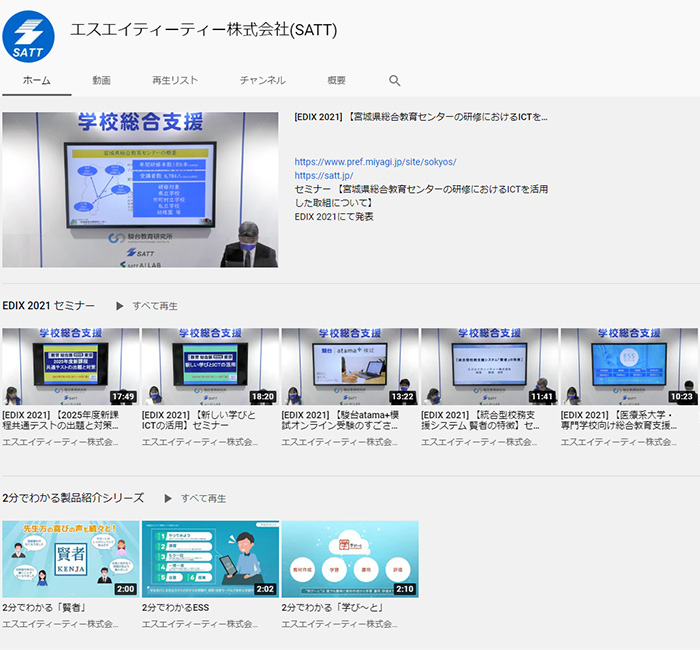Open the 17:49 video thumbnail
The image size is (700, 650).
pyautogui.click(x=71, y=367)
